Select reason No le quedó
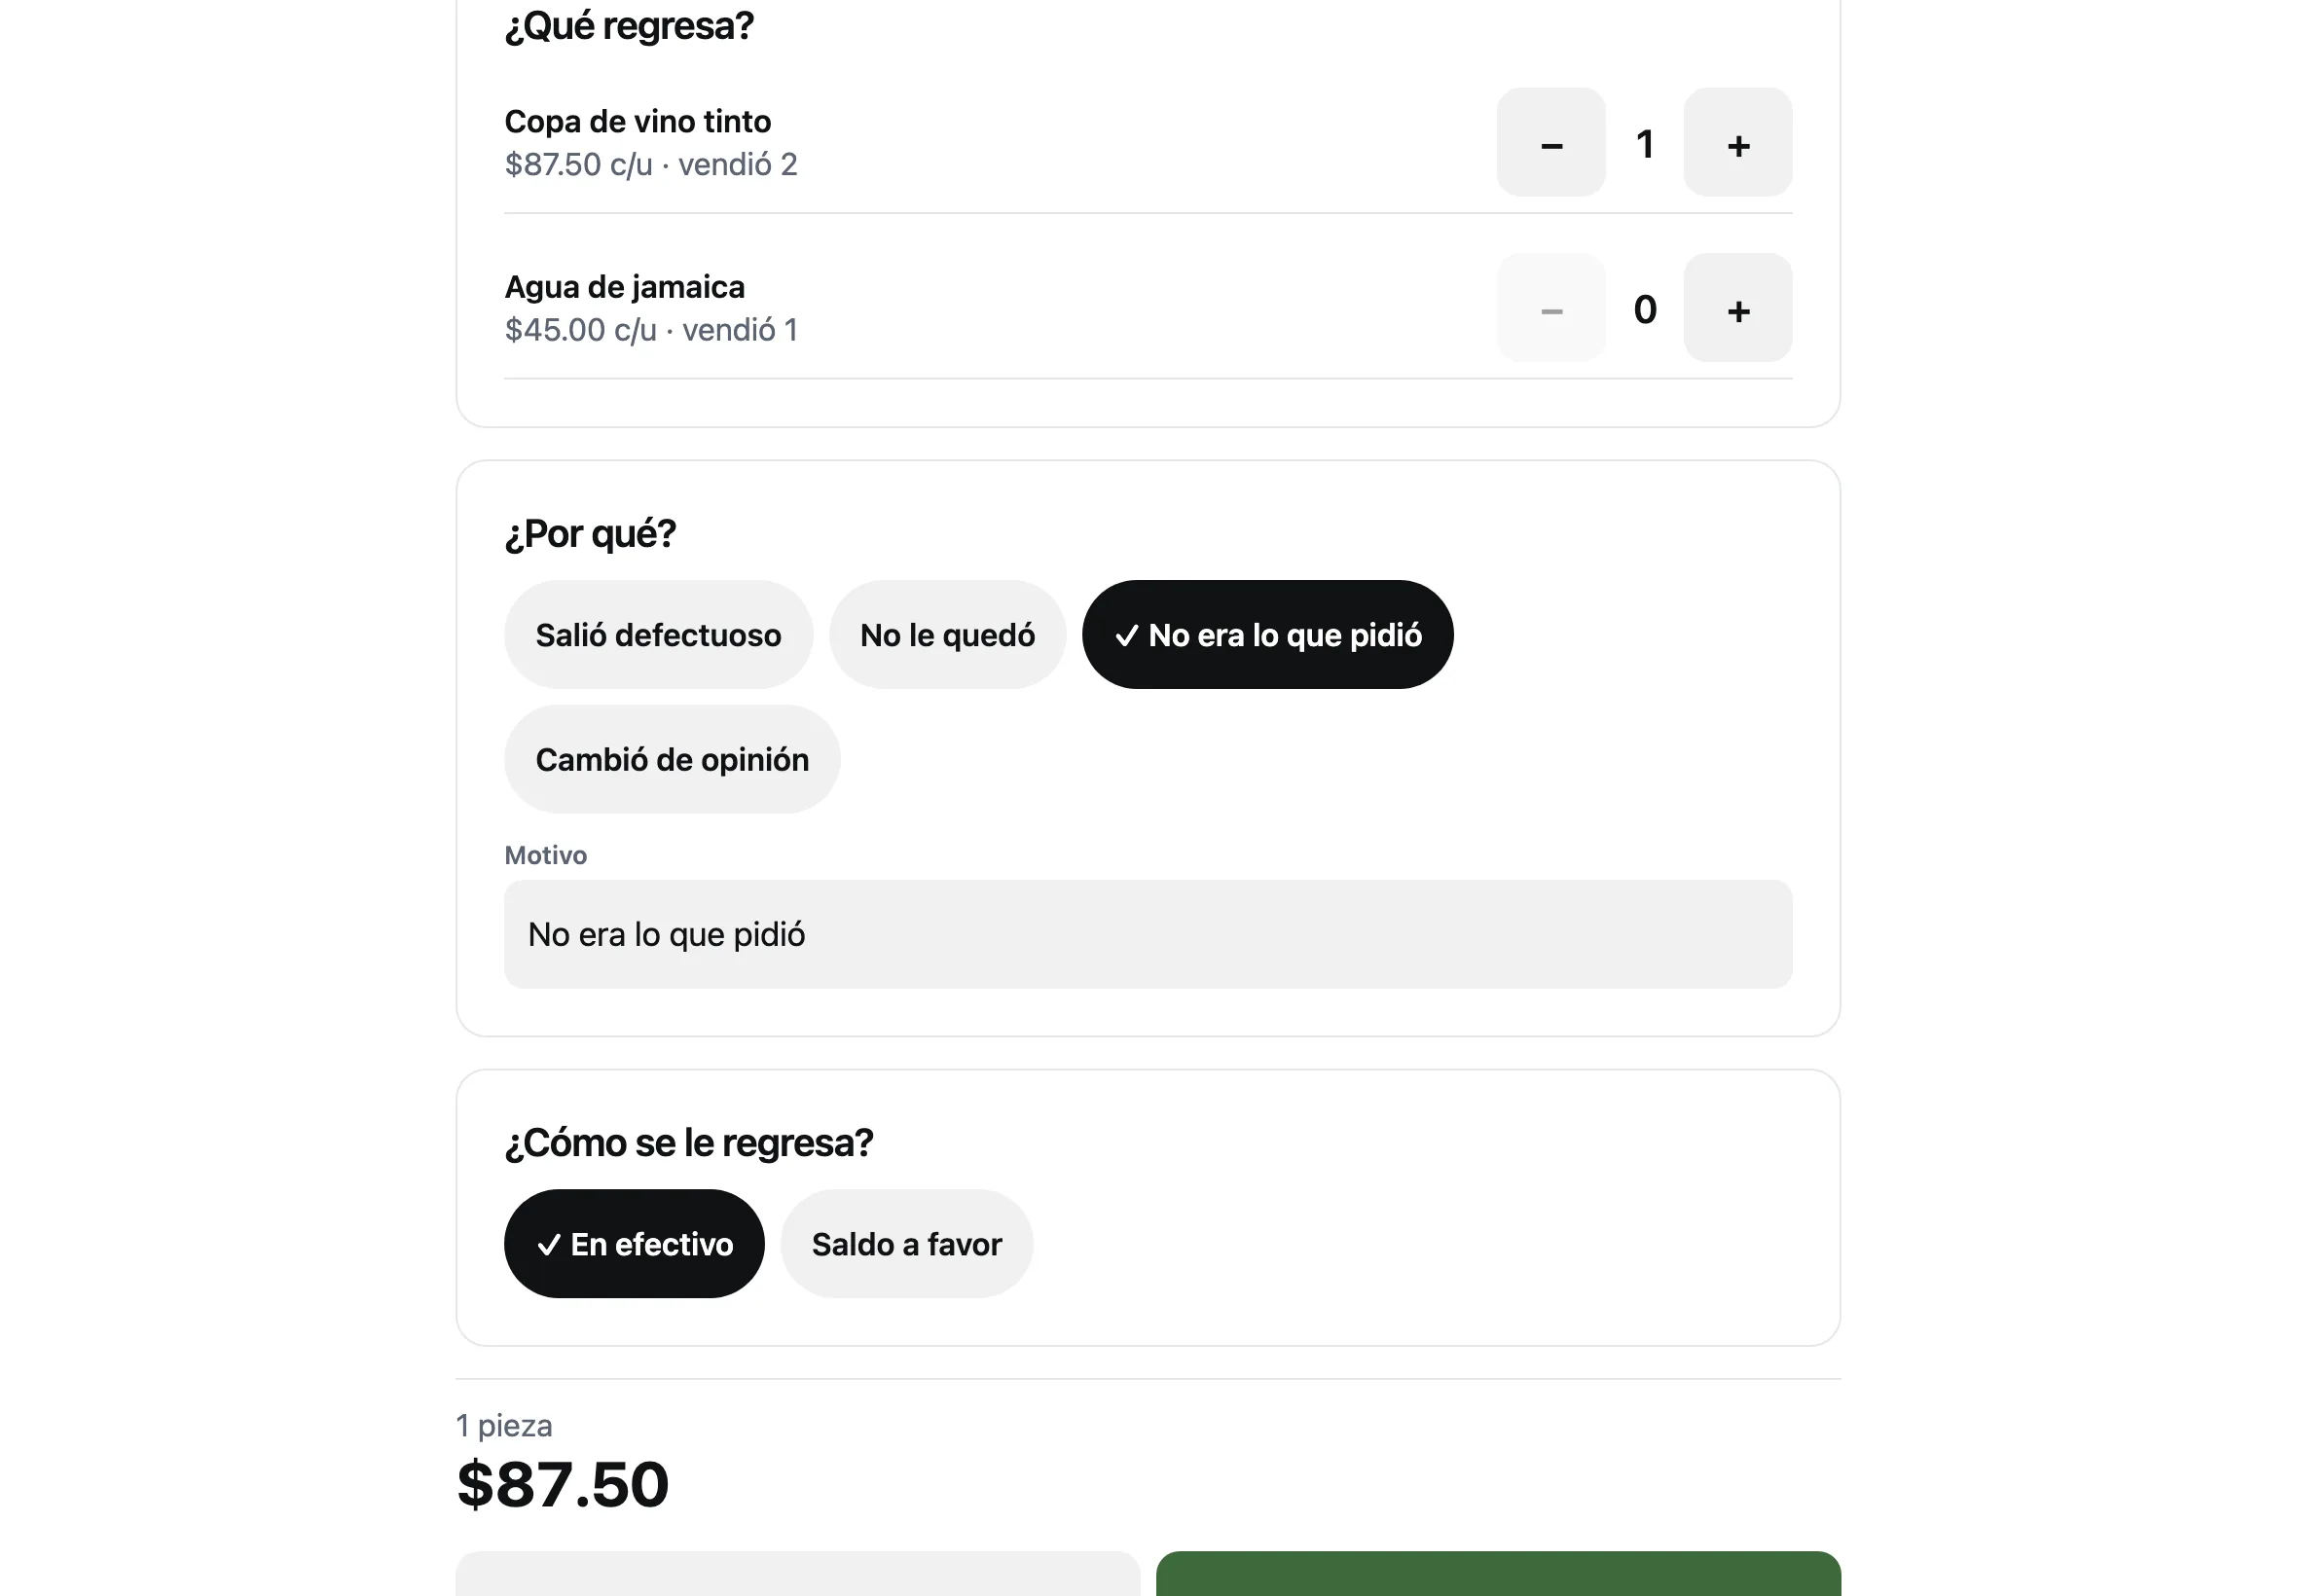The width and height of the screenshot is (2297, 1596). [x=947, y=635]
